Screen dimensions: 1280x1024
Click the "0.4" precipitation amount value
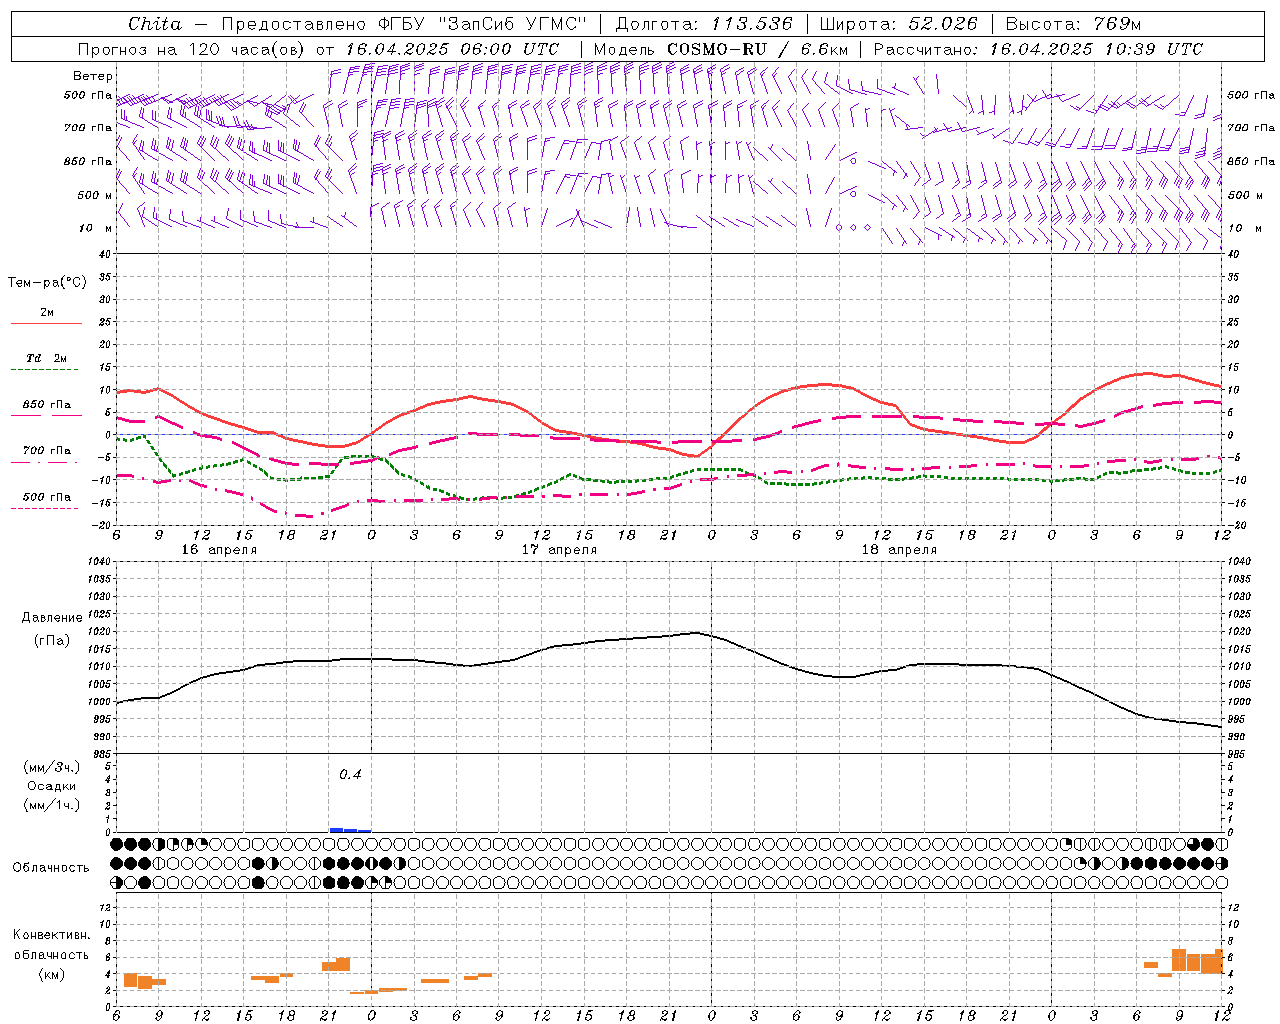[x=350, y=774]
